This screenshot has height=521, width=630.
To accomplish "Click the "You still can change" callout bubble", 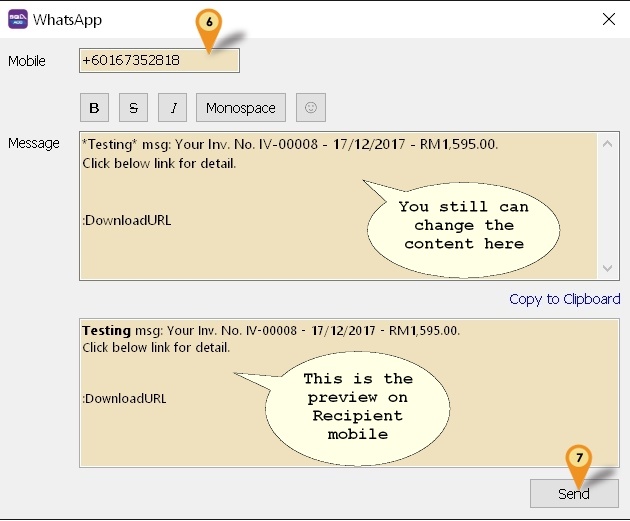I will click(x=463, y=225).
